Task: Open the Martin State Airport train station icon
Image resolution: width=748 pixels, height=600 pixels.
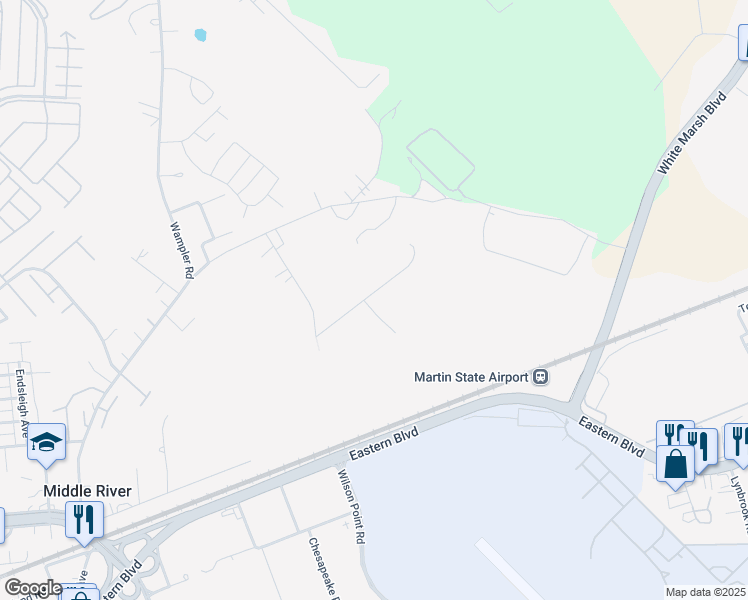Action: coord(540,377)
